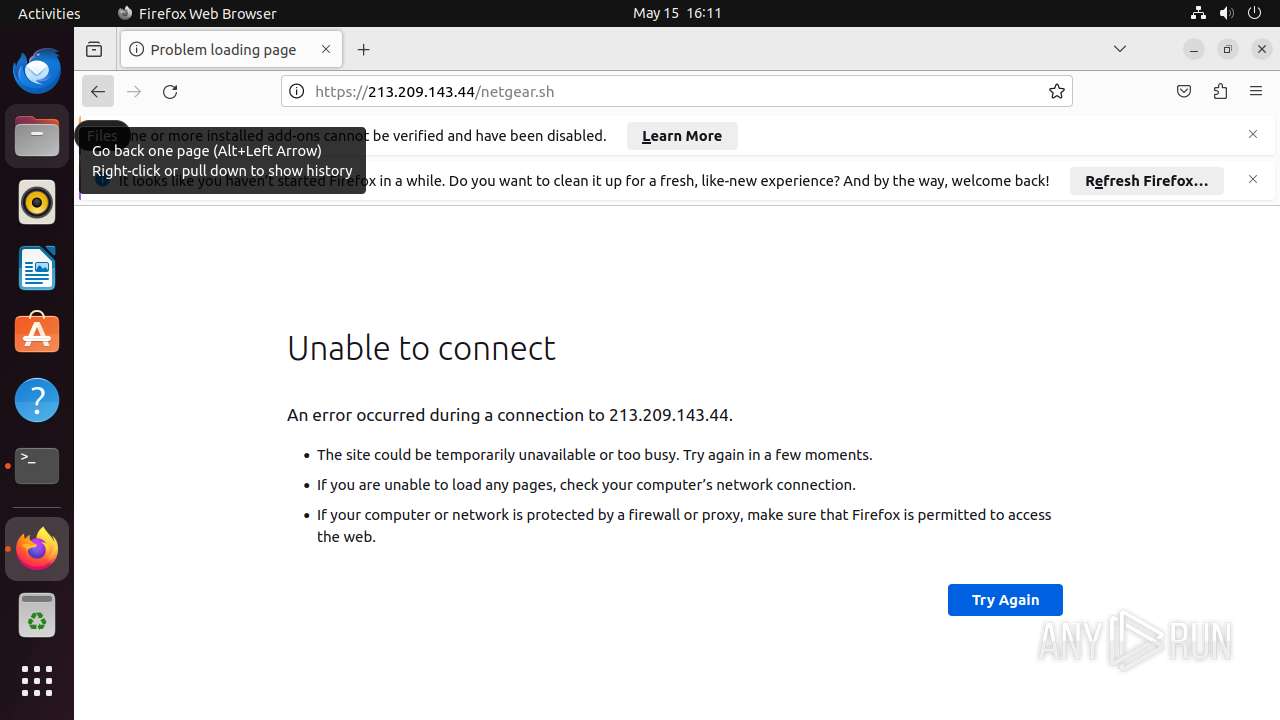Viewport: 1280px width, 720px height.
Task: Open the Firefox hamburger application menu
Action: tap(1256, 92)
